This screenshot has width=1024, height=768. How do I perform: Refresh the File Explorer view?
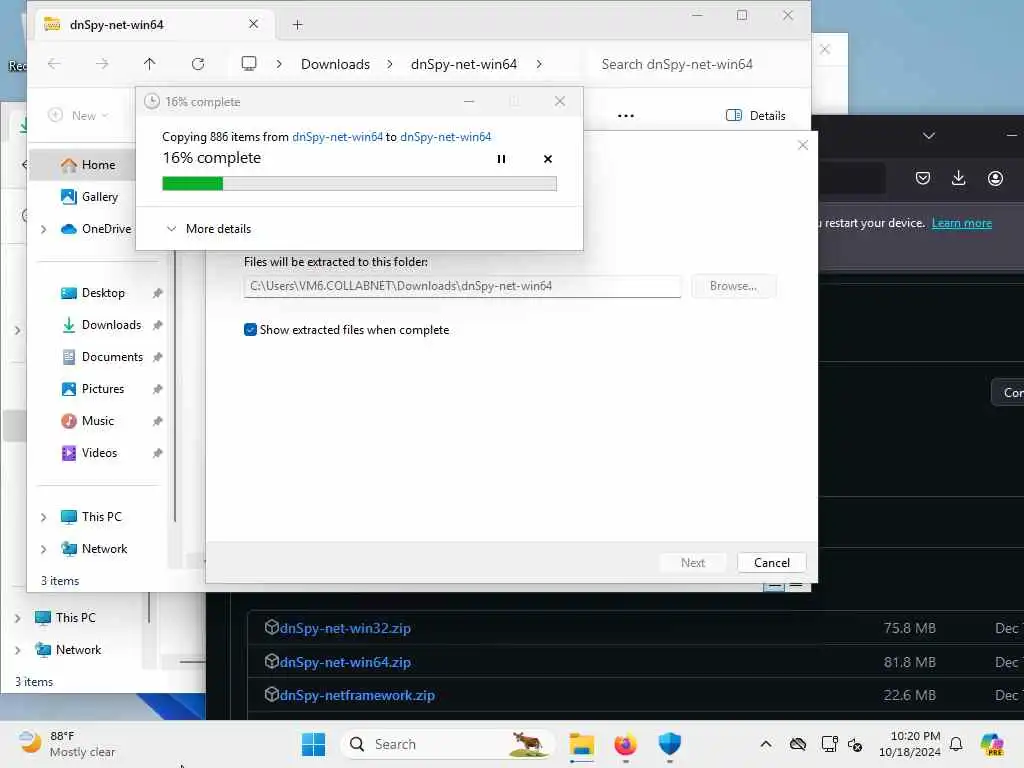(x=198, y=63)
